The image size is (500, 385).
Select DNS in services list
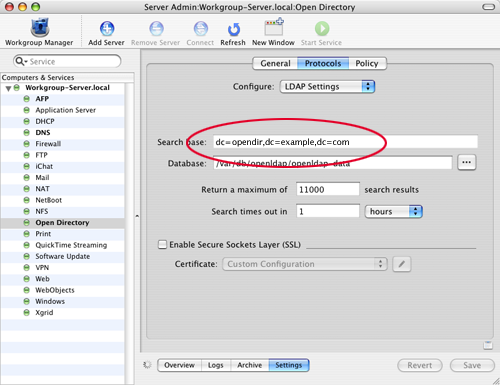tap(43, 133)
